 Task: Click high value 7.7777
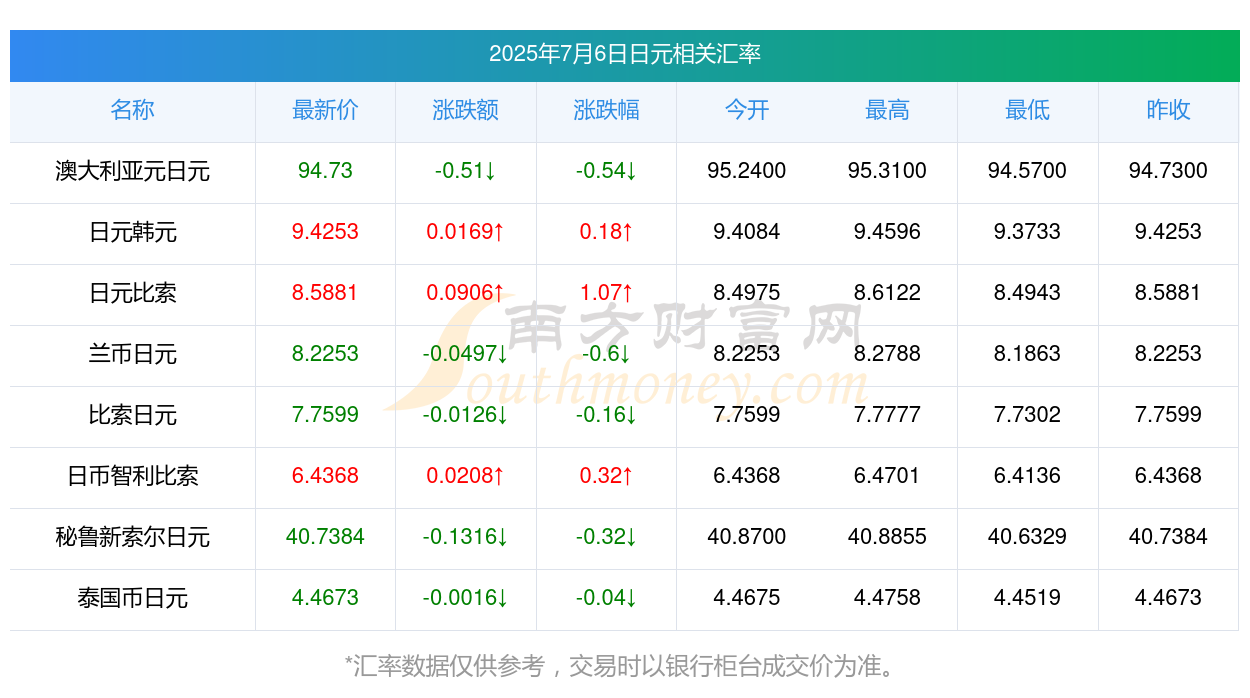click(887, 415)
